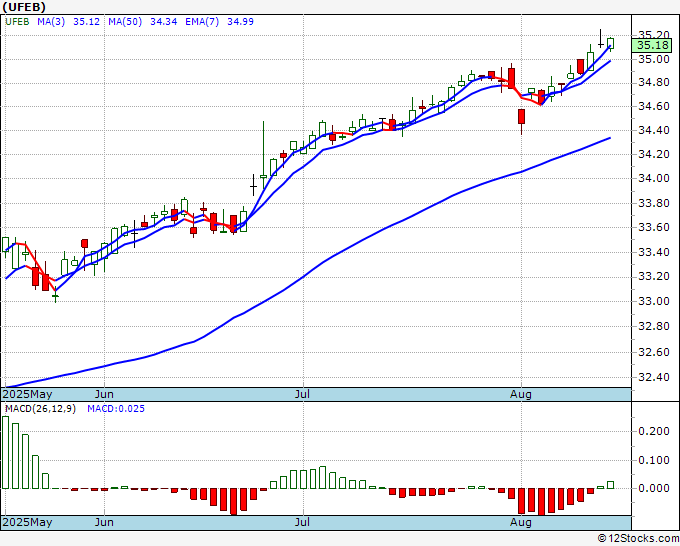Click the 34.80 price axis label

[x=654, y=82]
